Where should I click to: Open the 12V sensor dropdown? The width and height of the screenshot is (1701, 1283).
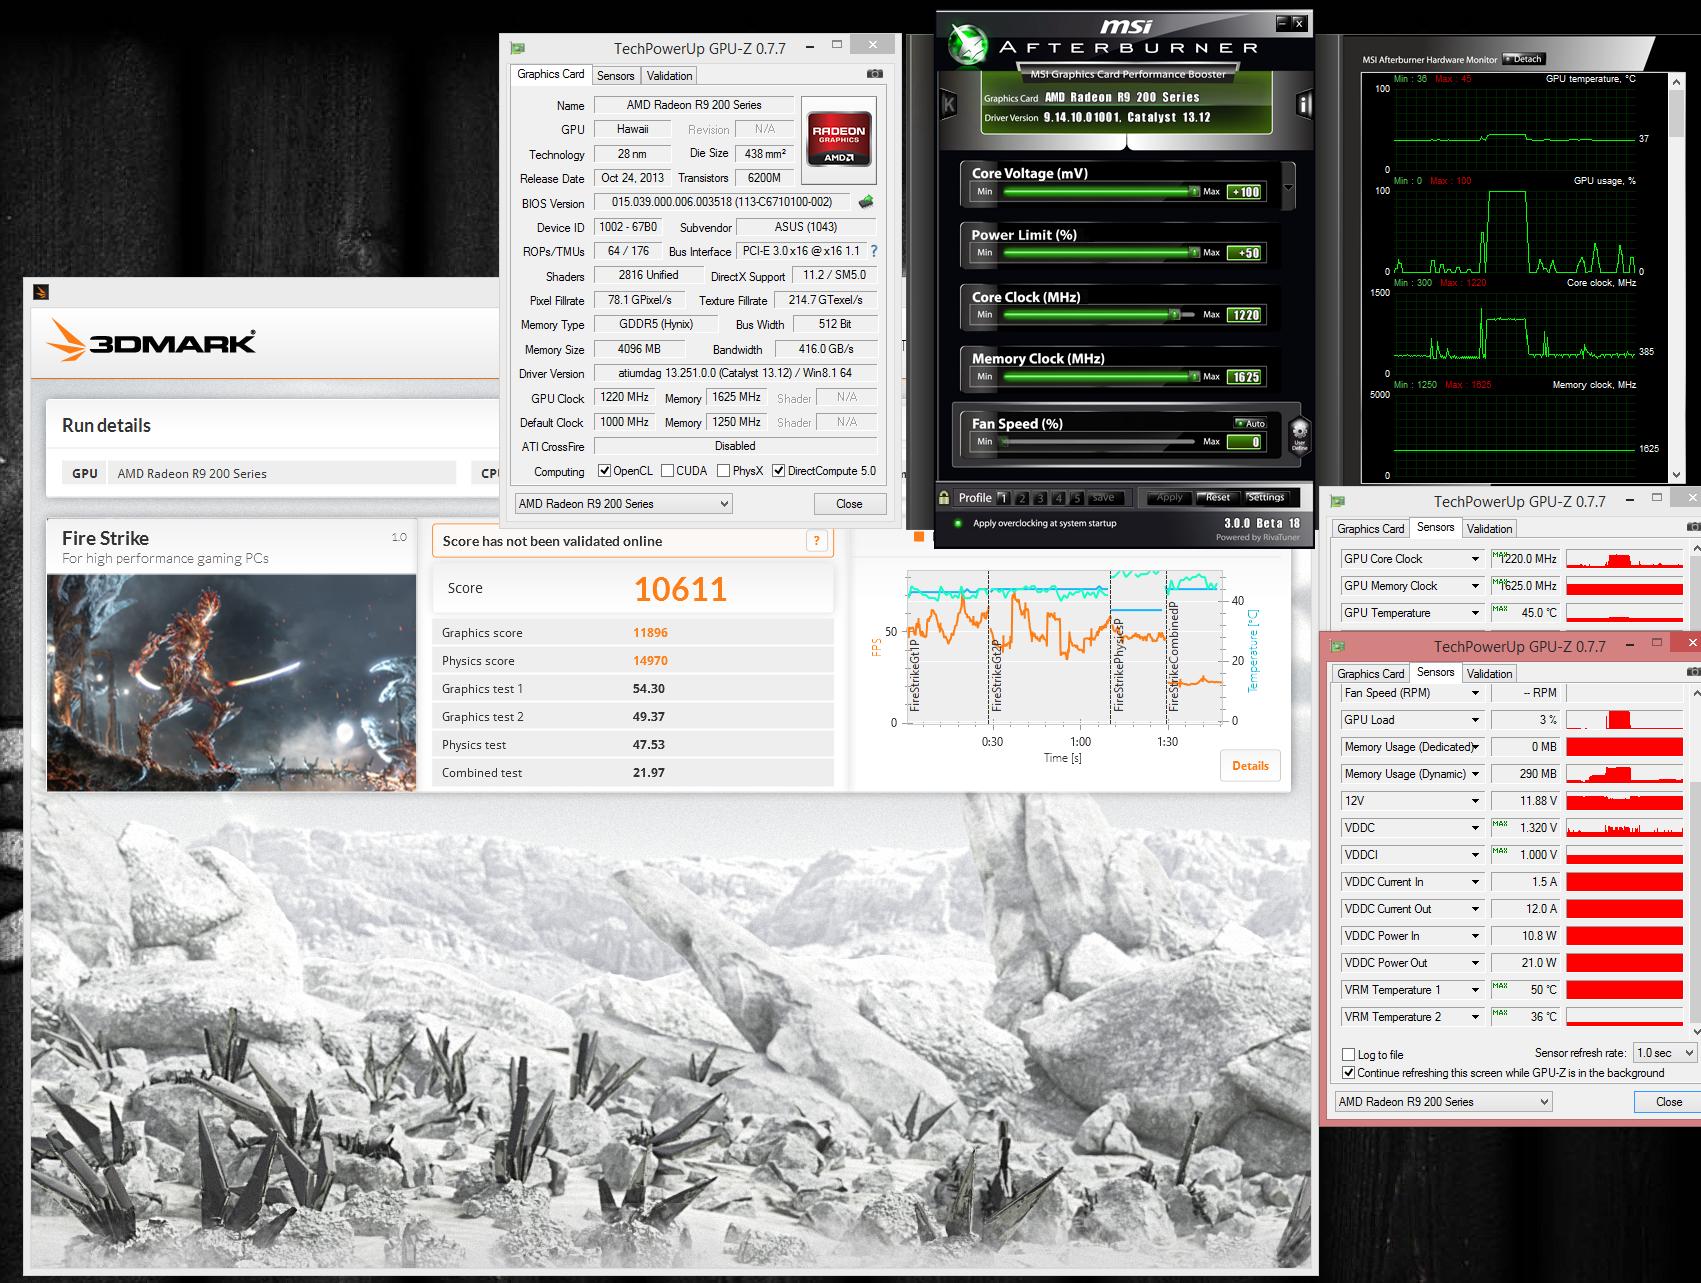click(1475, 801)
